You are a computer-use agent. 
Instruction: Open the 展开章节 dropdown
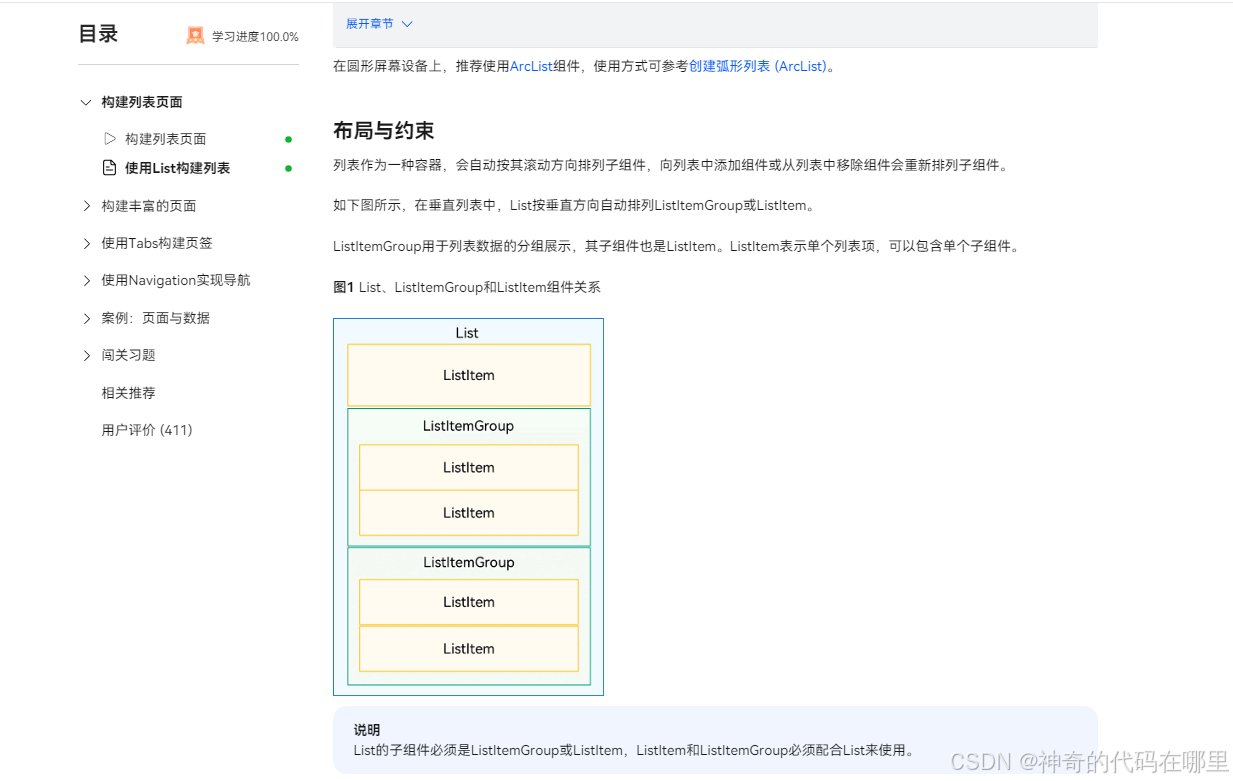tap(378, 23)
